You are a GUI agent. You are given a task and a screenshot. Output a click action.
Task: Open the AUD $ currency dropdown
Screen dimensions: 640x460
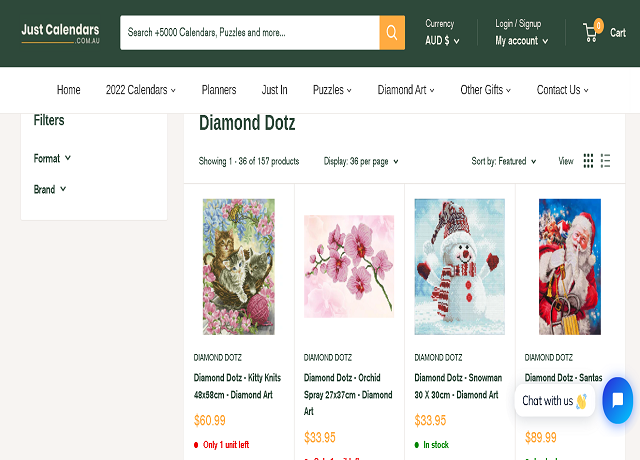(442, 41)
